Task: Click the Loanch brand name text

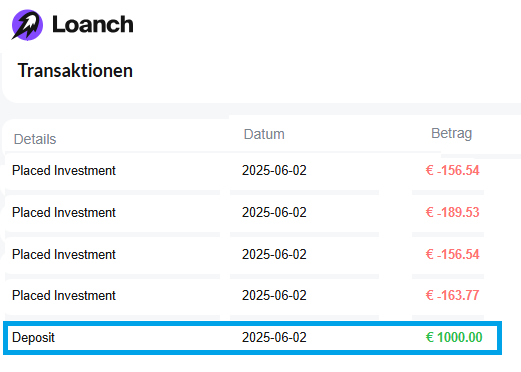Action: tap(93, 25)
